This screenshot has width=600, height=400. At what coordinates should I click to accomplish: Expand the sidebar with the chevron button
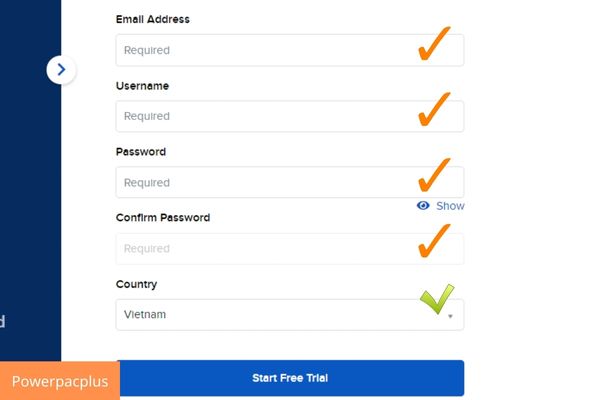click(61, 70)
